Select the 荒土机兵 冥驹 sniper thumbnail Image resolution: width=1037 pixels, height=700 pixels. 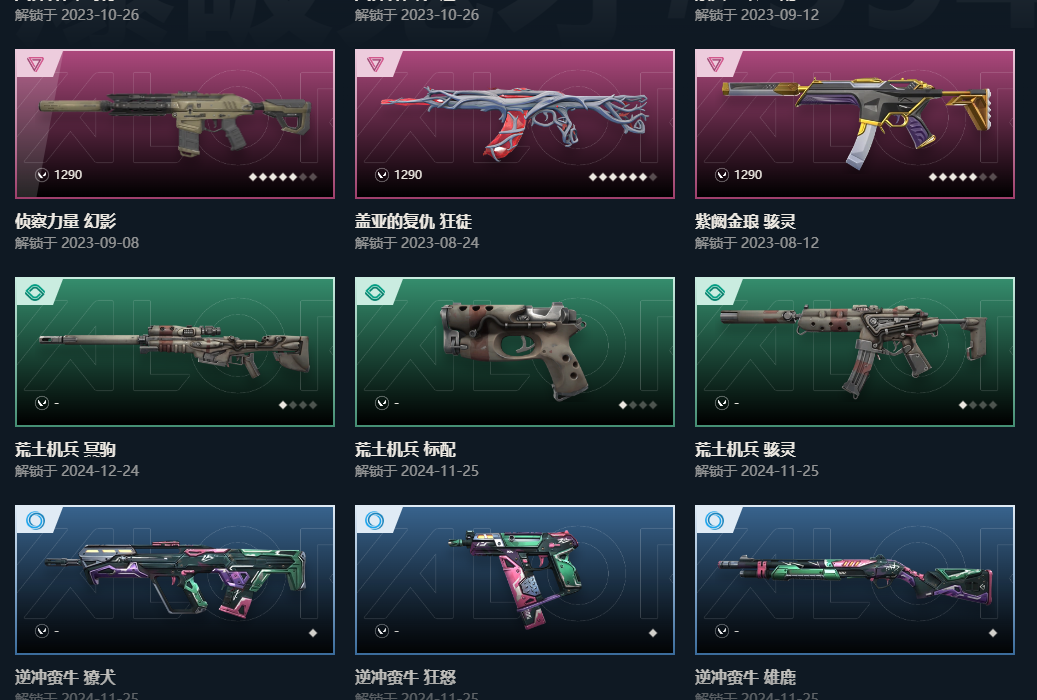click(175, 352)
